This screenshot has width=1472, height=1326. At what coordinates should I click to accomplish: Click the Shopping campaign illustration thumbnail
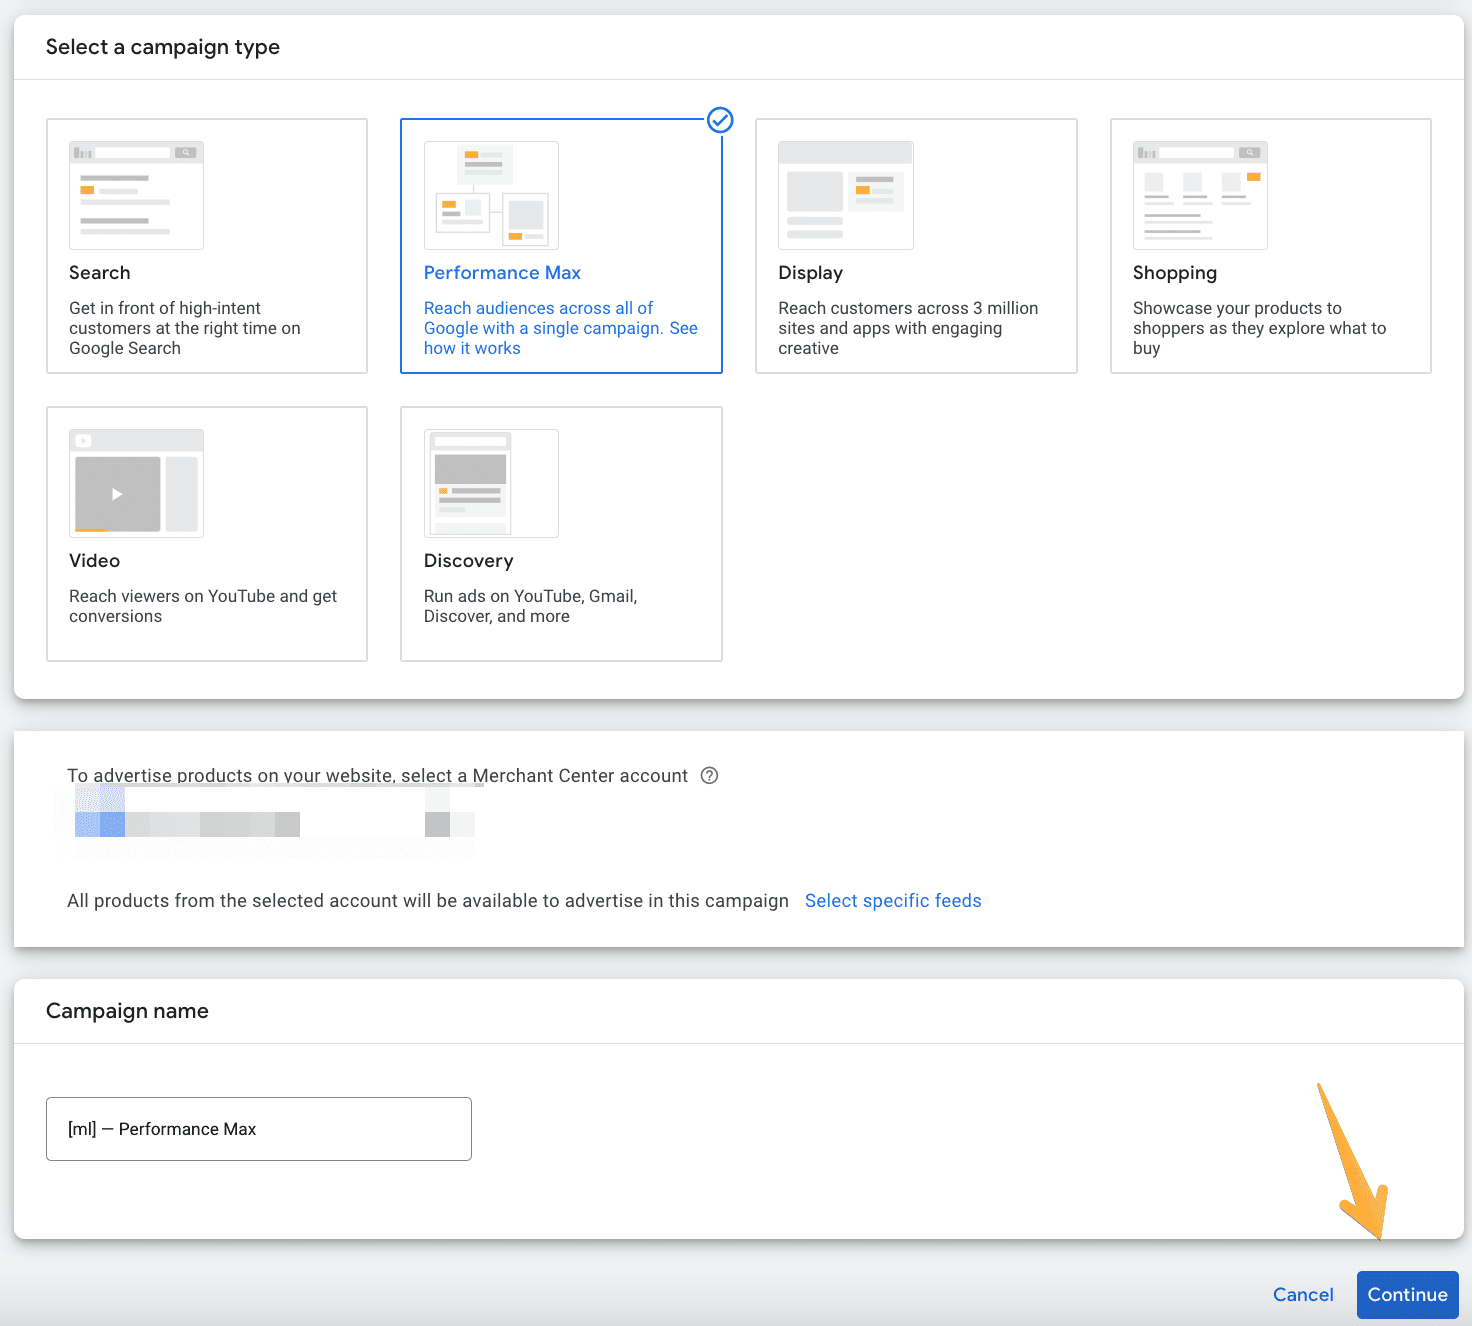(1200, 195)
